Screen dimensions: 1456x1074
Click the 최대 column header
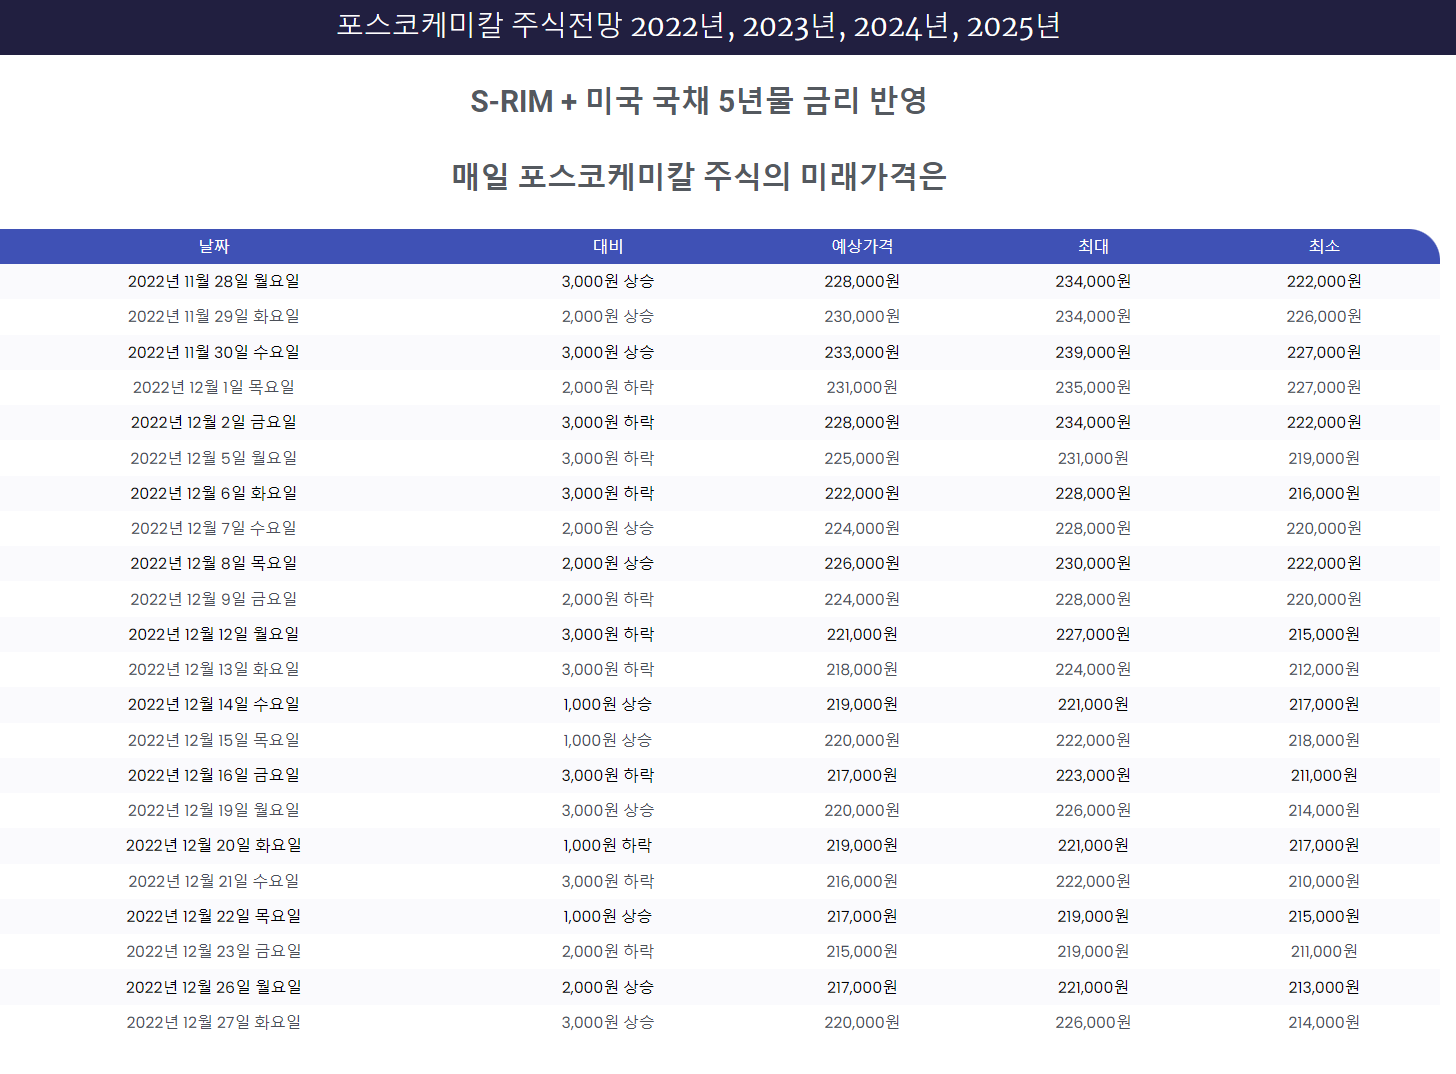pos(1093,246)
